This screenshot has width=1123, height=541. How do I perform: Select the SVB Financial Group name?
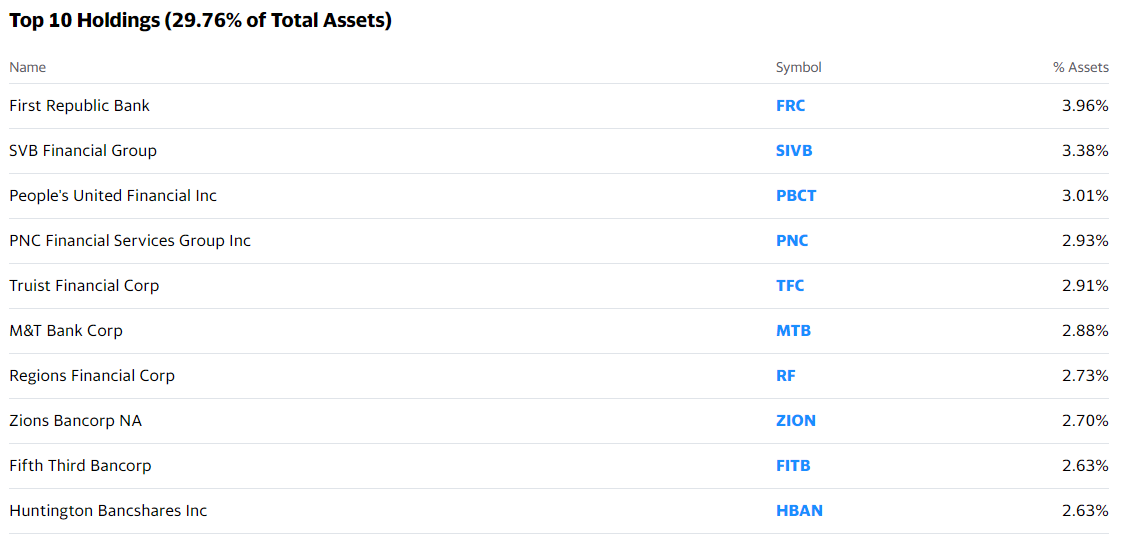click(x=82, y=151)
